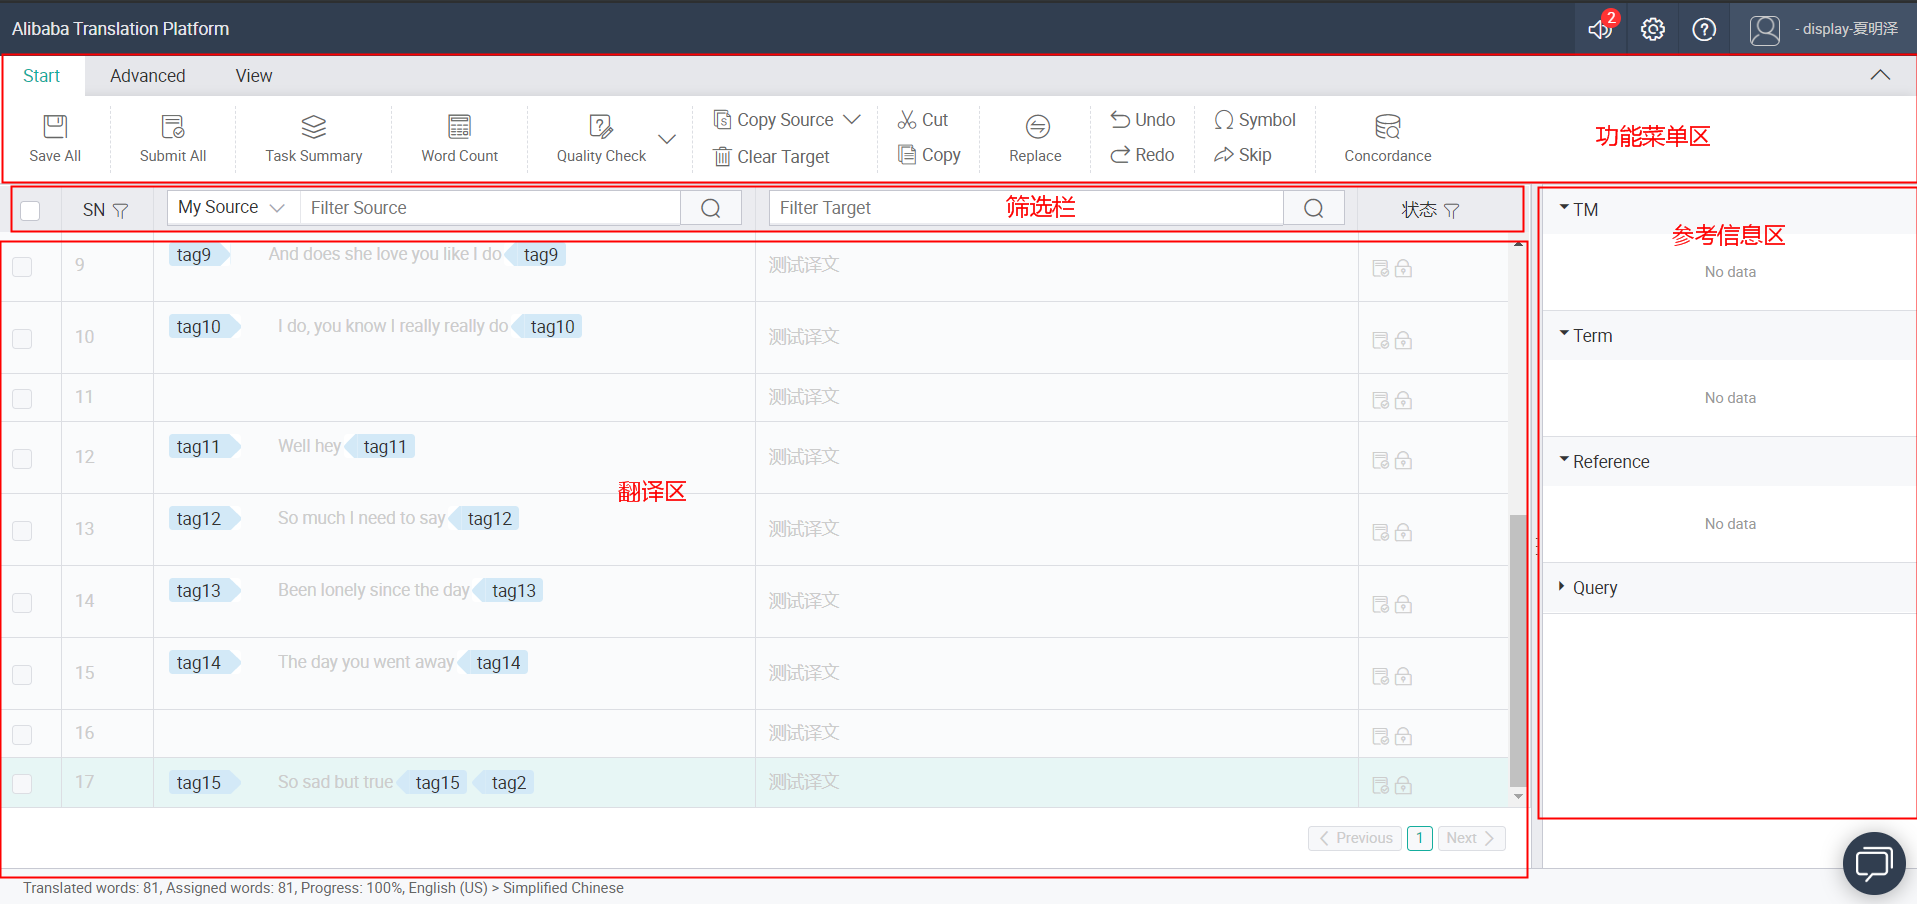Collapse the TM panel section
The width and height of the screenshot is (1917, 904).
click(1564, 208)
